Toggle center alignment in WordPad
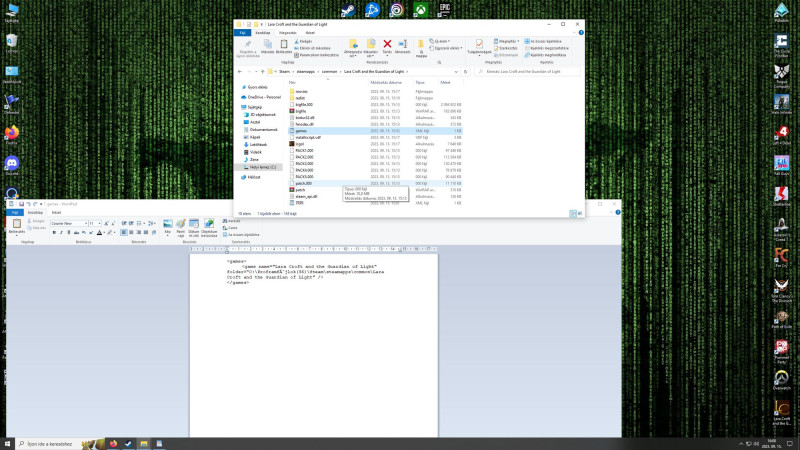 (x=131, y=233)
